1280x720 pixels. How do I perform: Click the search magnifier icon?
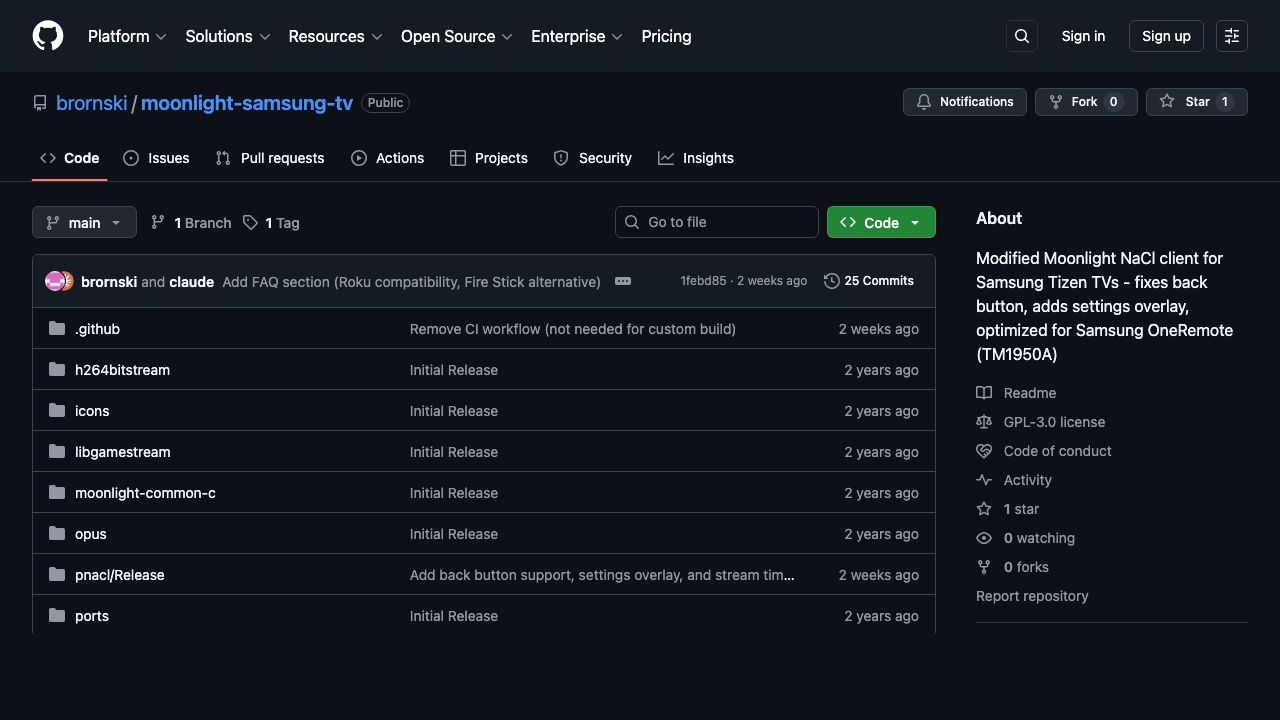click(x=1022, y=36)
